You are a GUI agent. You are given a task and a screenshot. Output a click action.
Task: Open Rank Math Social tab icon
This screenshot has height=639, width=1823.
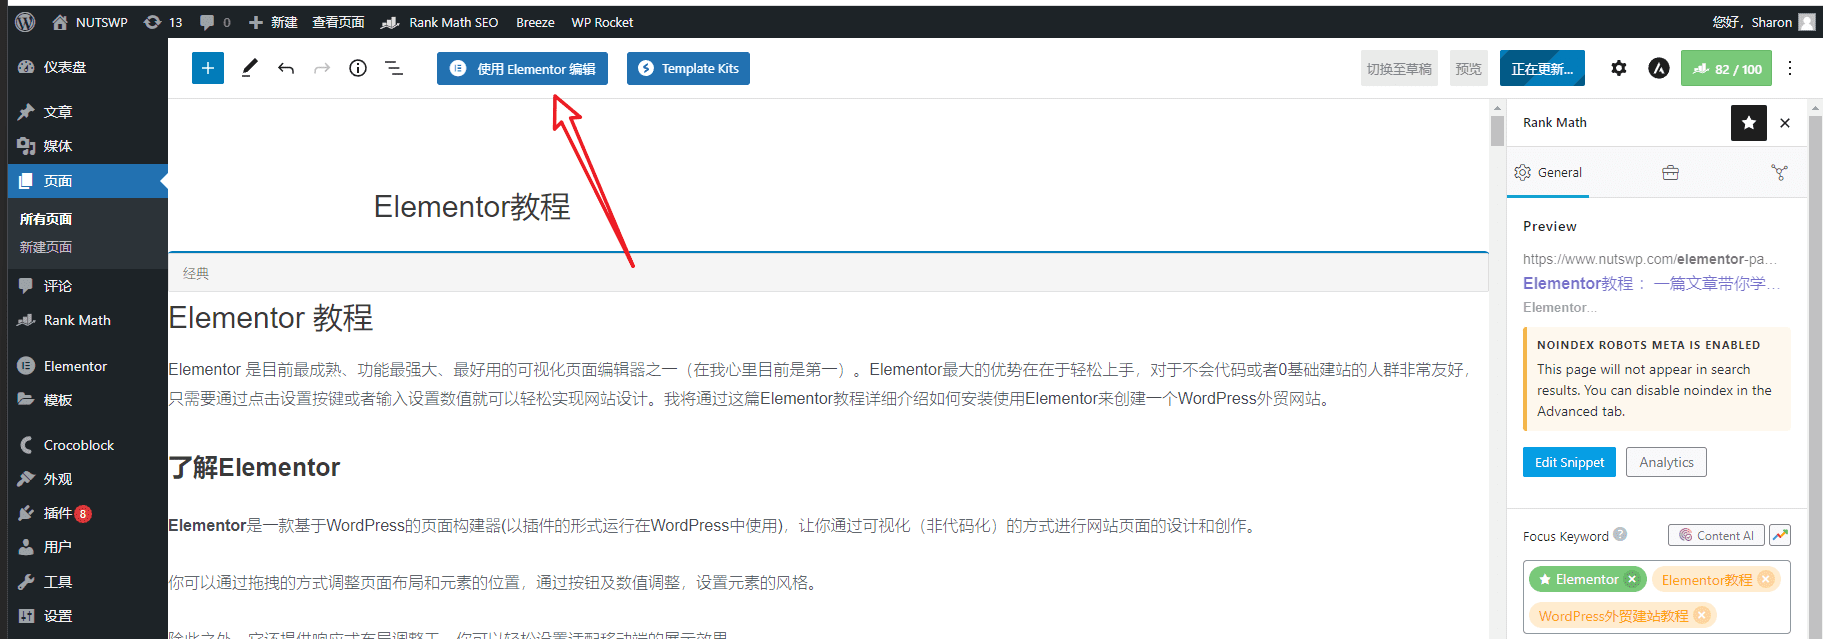[x=1779, y=173]
